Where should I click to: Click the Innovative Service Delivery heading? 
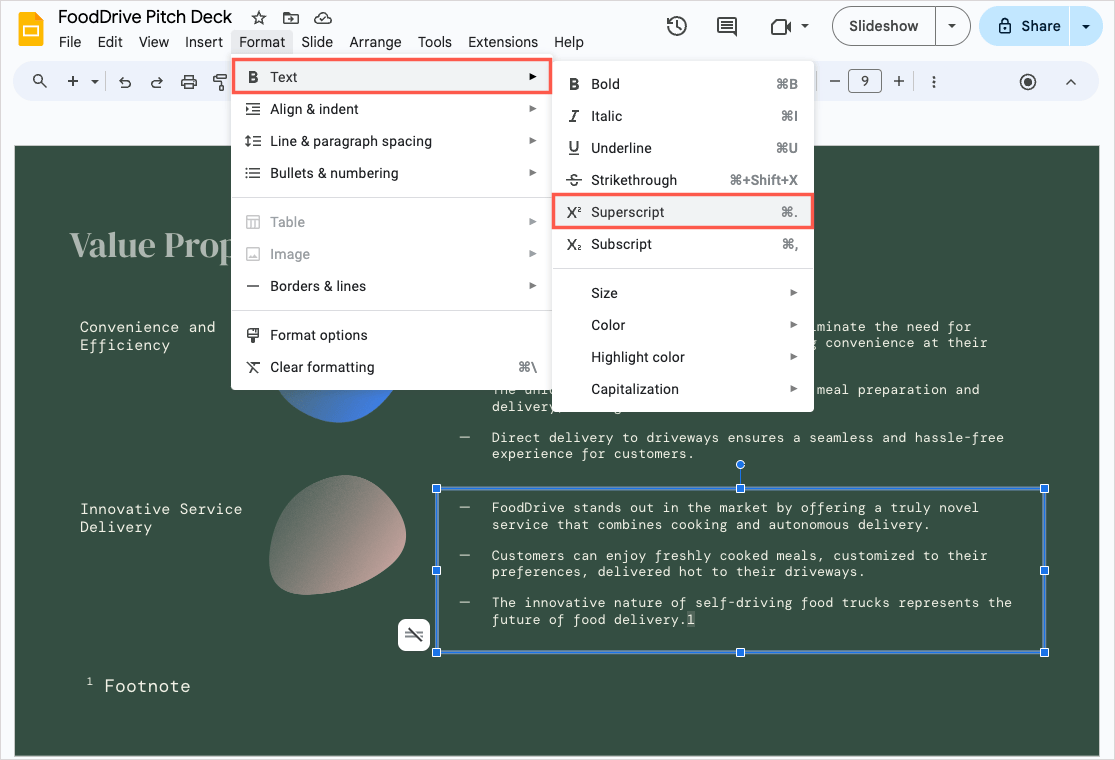[x=161, y=518]
